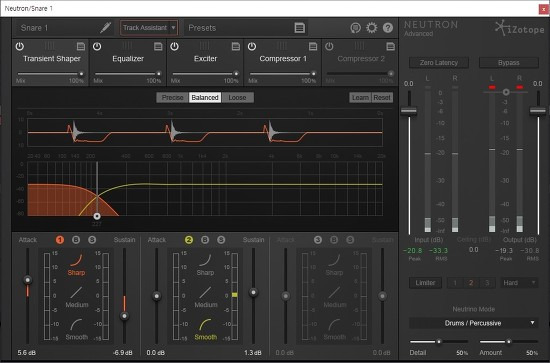This screenshot has height=363, width=550.
Task: Enable the Limiter button
Action: [x=425, y=283]
